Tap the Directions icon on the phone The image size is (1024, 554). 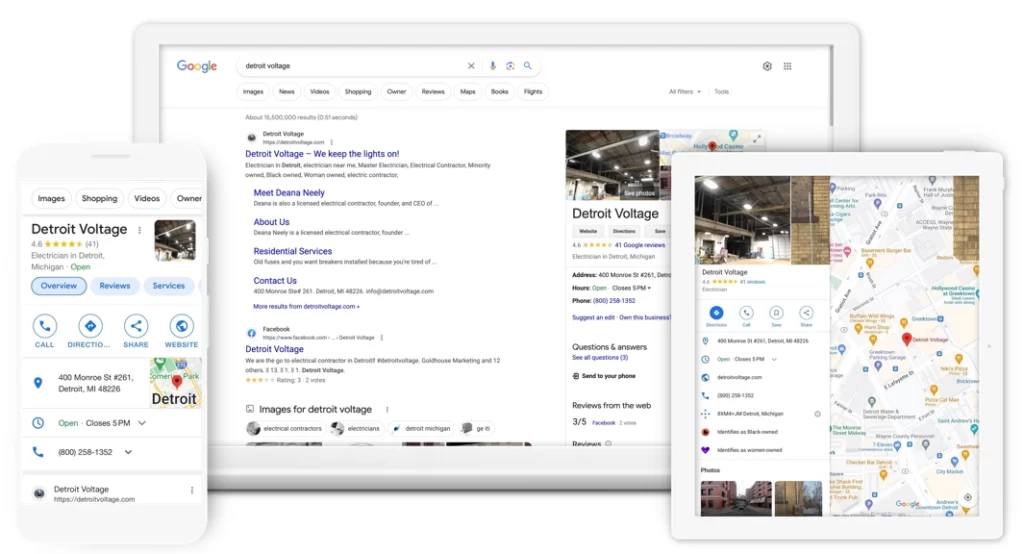pyautogui.click(x=90, y=326)
